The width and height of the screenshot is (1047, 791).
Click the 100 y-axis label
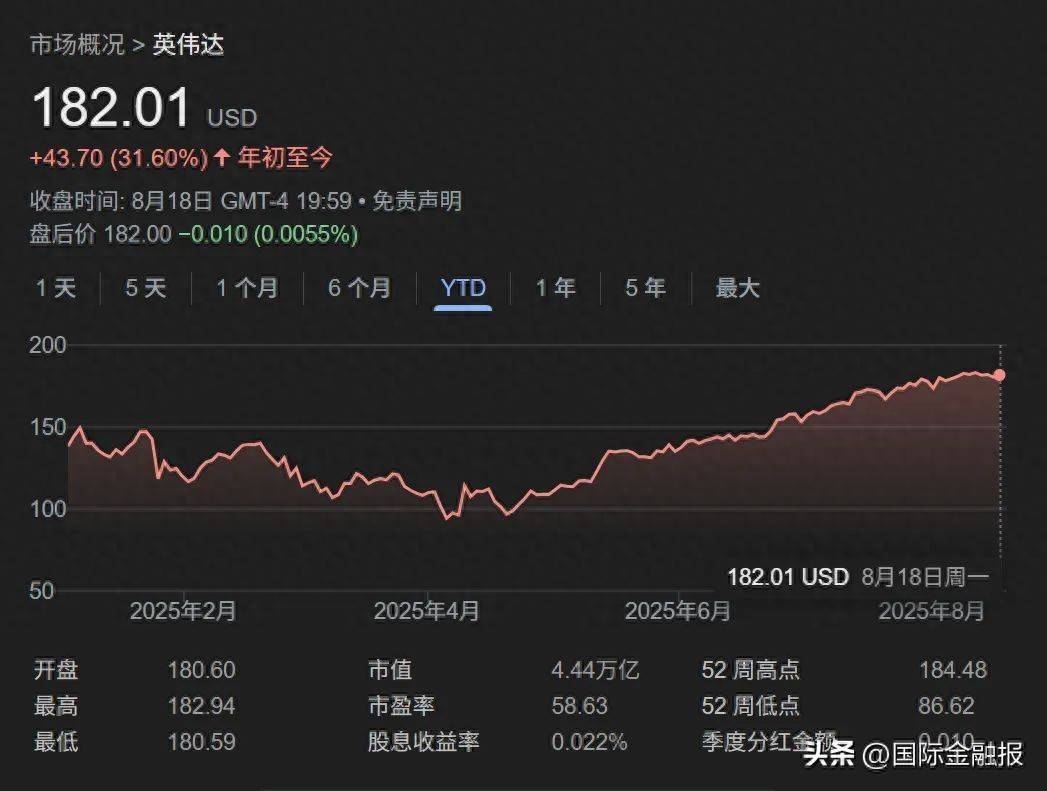click(x=47, y=509)
